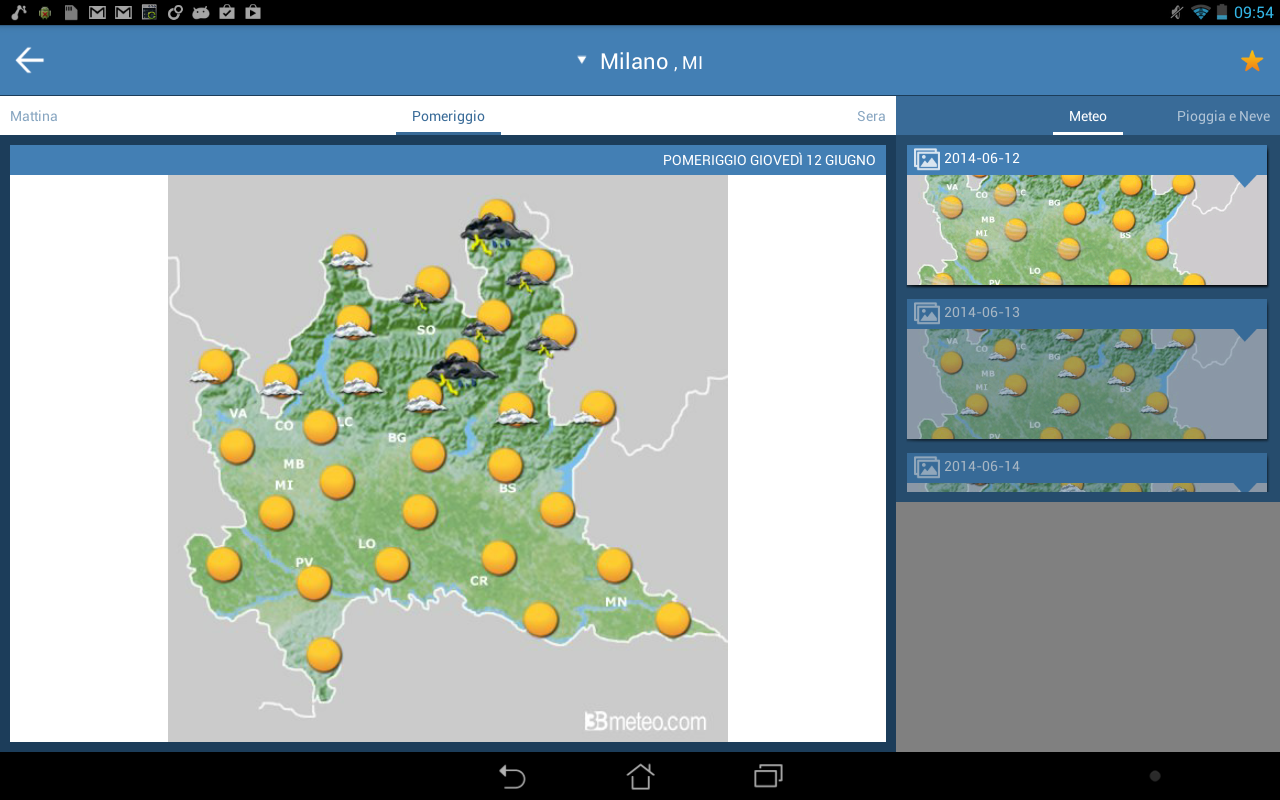Tap the system back button at screen bottom
This screenshot has width=1280, height=800.
coord(512,776)
